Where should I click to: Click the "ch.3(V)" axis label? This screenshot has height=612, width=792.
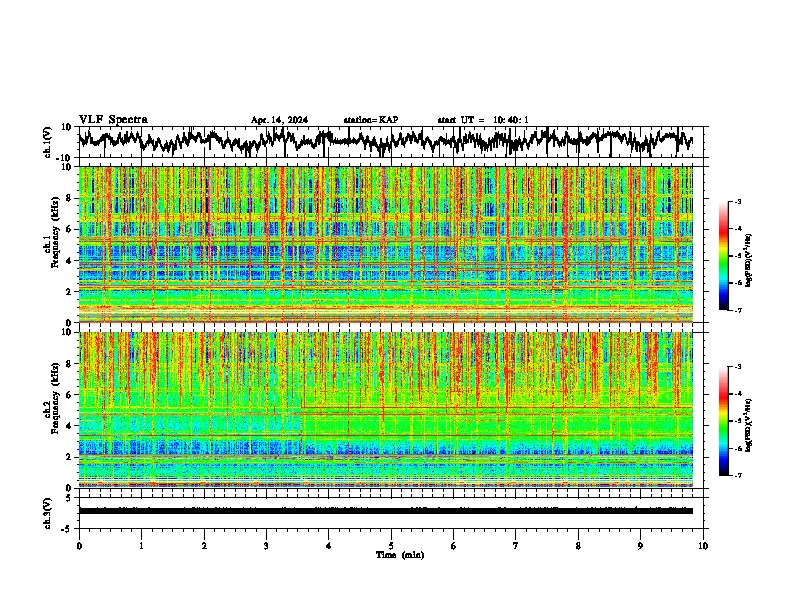(x=48, y=513)
